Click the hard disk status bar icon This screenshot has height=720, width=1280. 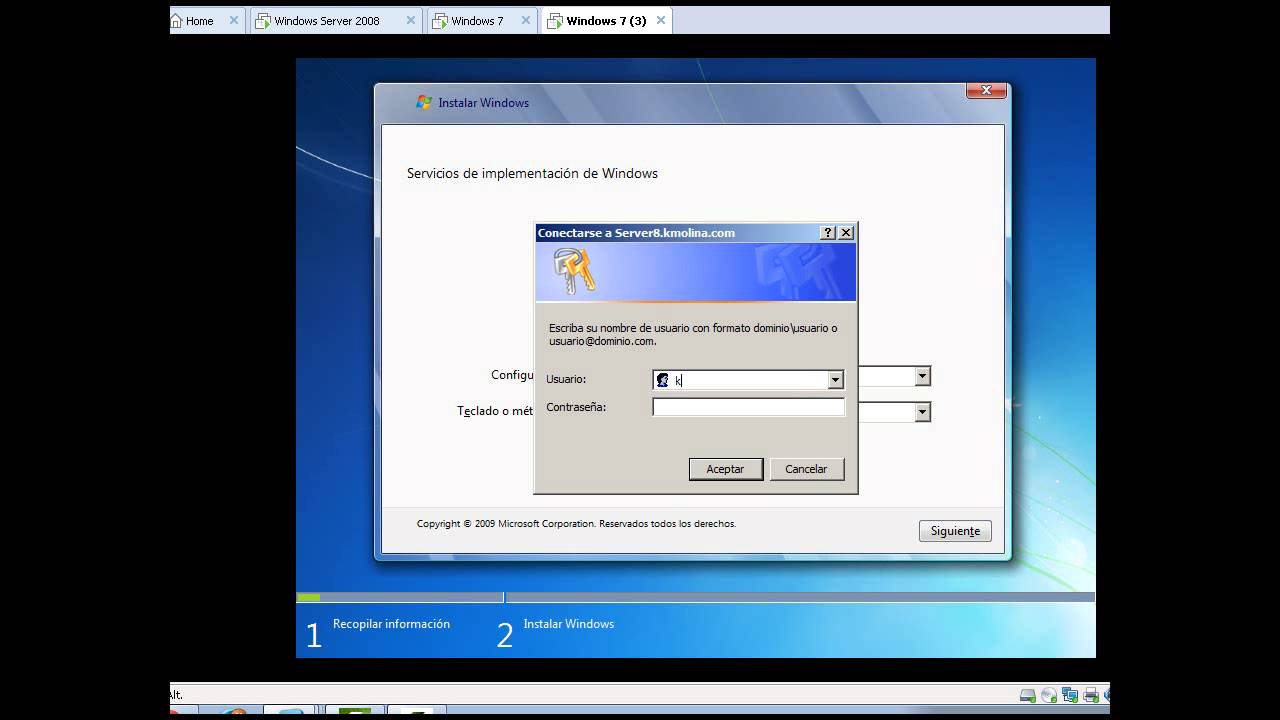point(1028,695)
